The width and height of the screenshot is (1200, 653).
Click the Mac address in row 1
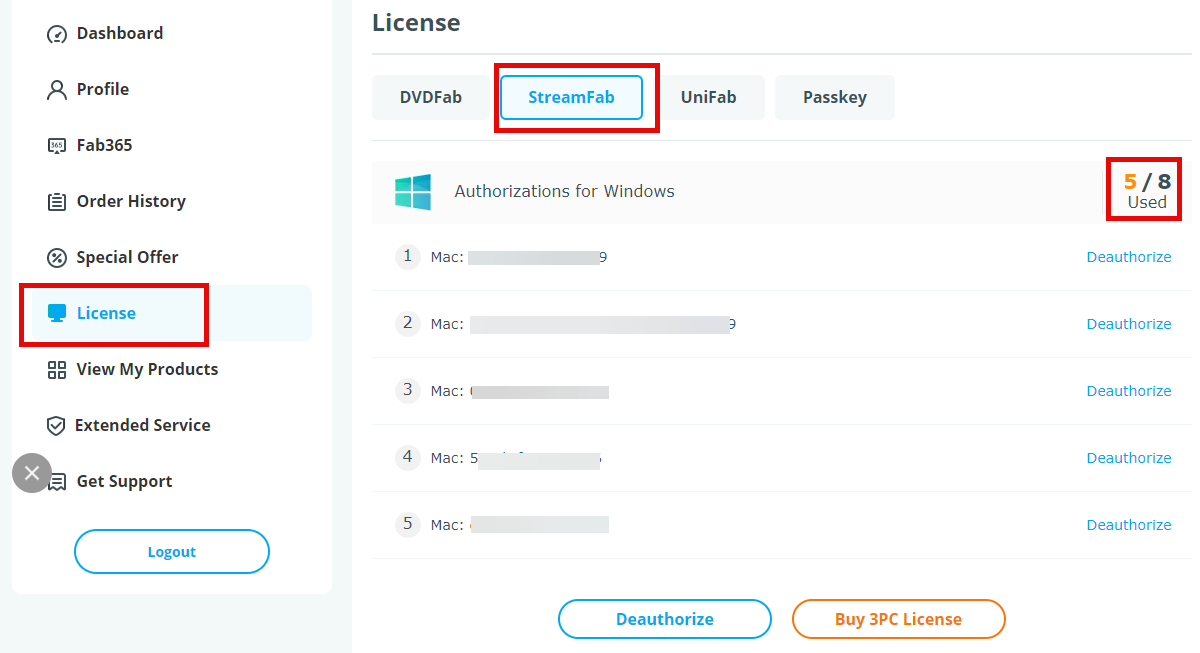[519, 257]
